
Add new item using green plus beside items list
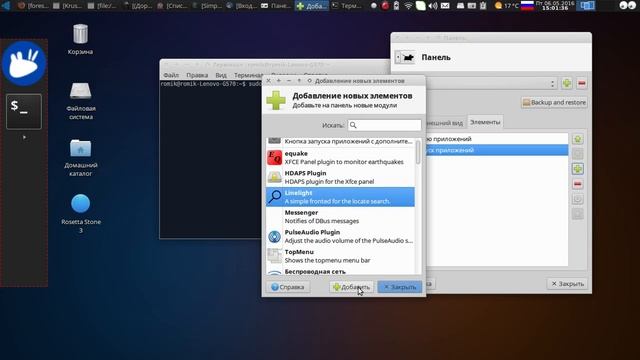pos(577,169)
